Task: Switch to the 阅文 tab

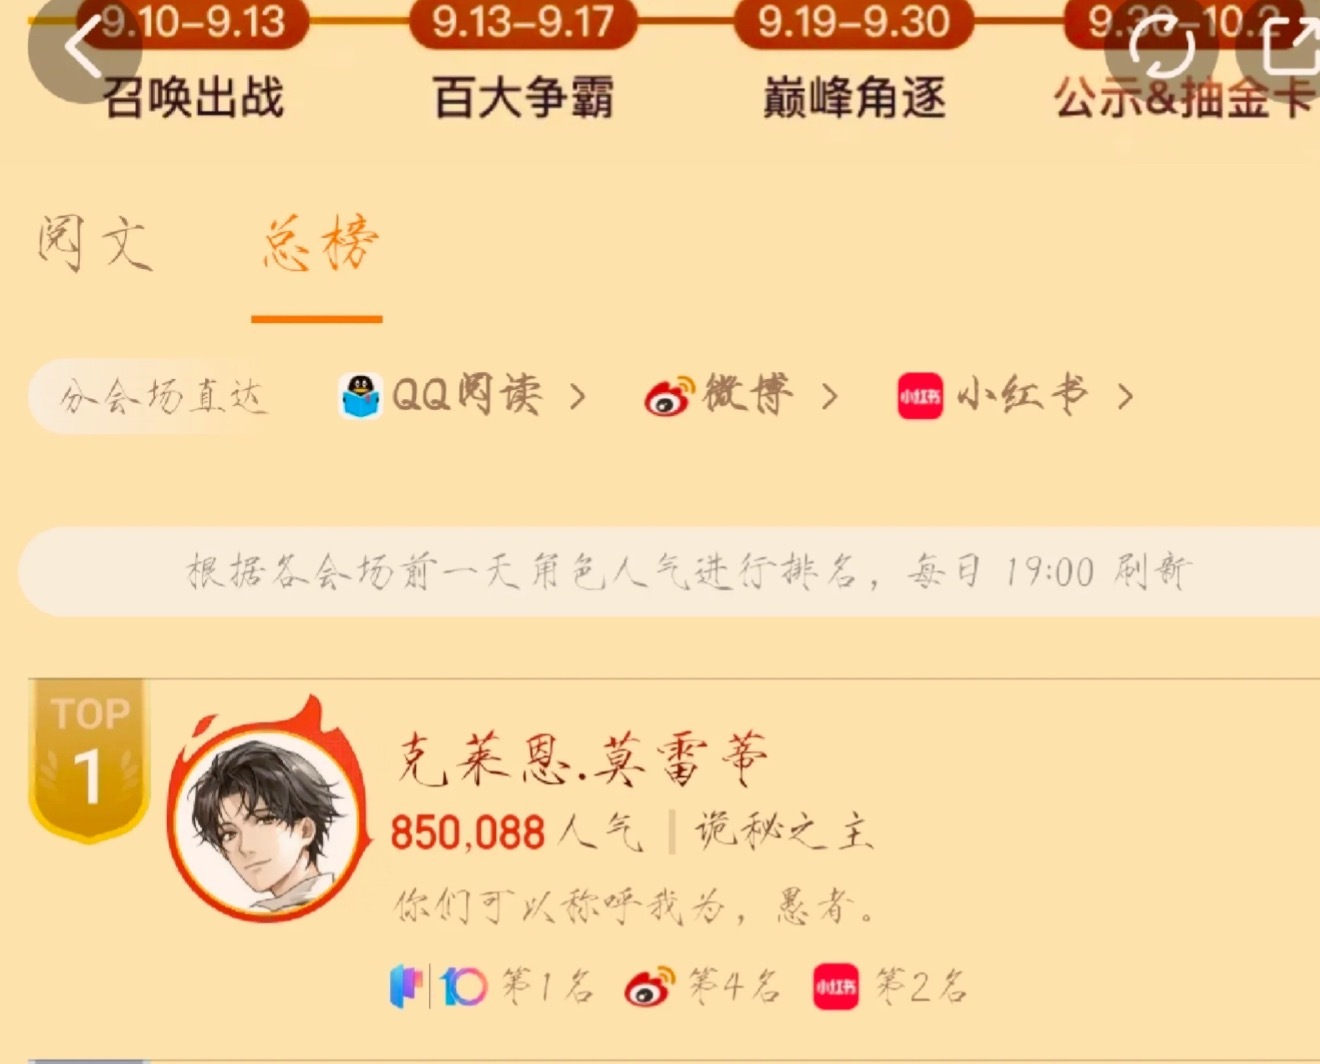Action: [95, 243]
